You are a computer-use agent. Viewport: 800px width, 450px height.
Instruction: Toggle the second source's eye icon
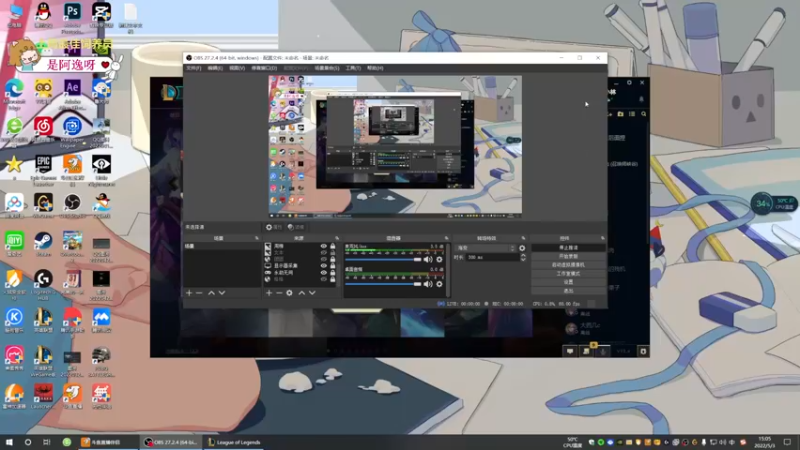pyautogui.click(x=323, y=253)
